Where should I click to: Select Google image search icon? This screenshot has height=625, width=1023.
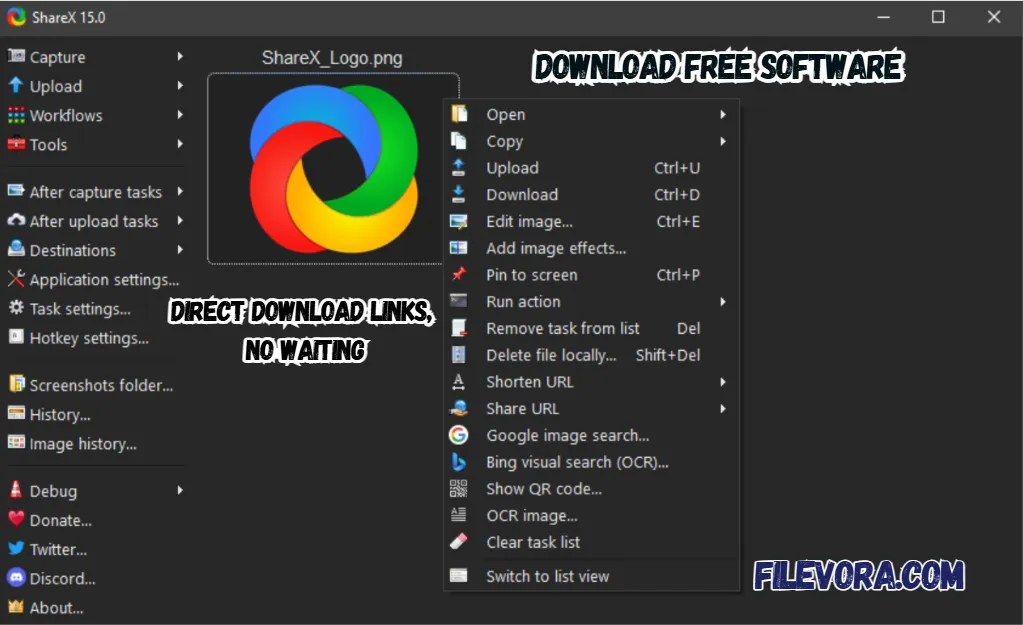(459, 435)
